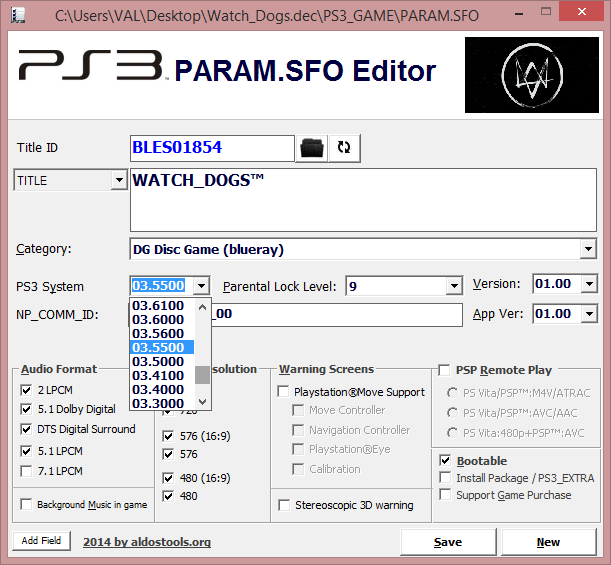Uncheck the 576 (16:9) resolution
This screenshot has height=565, width=611.
pos(168,436)
